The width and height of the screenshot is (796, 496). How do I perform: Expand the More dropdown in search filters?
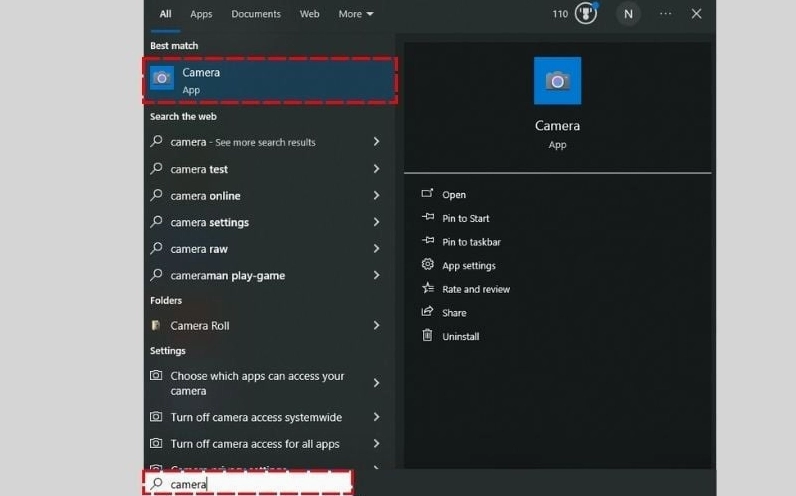355,14
